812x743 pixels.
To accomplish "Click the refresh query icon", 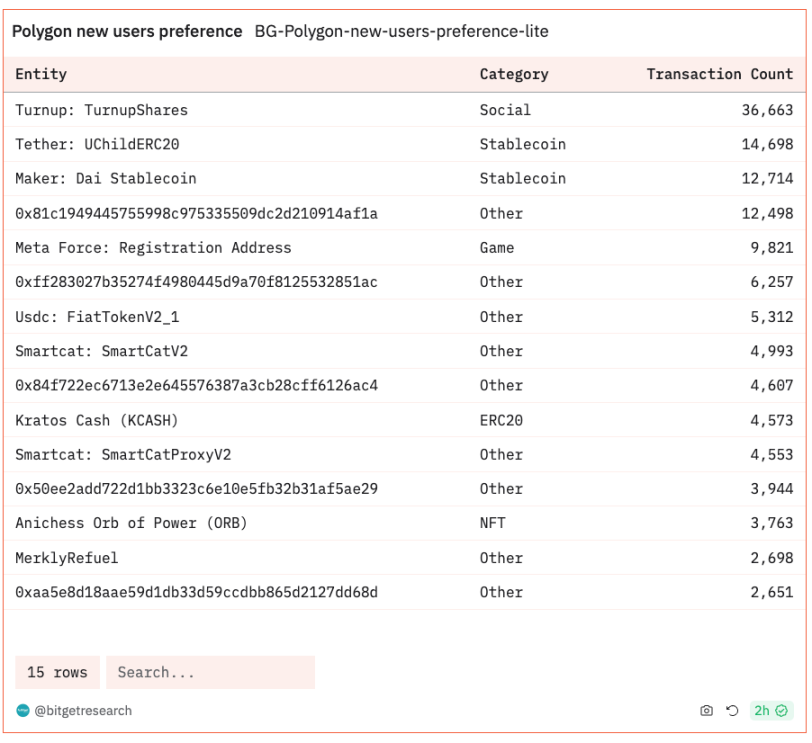I will click(732, 711).
